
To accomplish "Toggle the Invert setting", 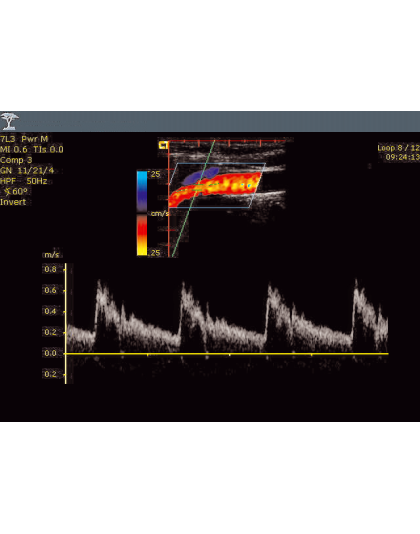I will pyautogui.click(x=13, y=202).
